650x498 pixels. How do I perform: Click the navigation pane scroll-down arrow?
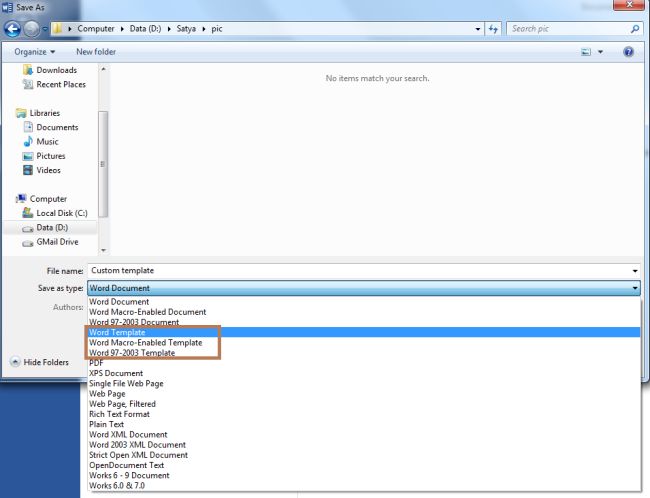click(x=104, y=250)
